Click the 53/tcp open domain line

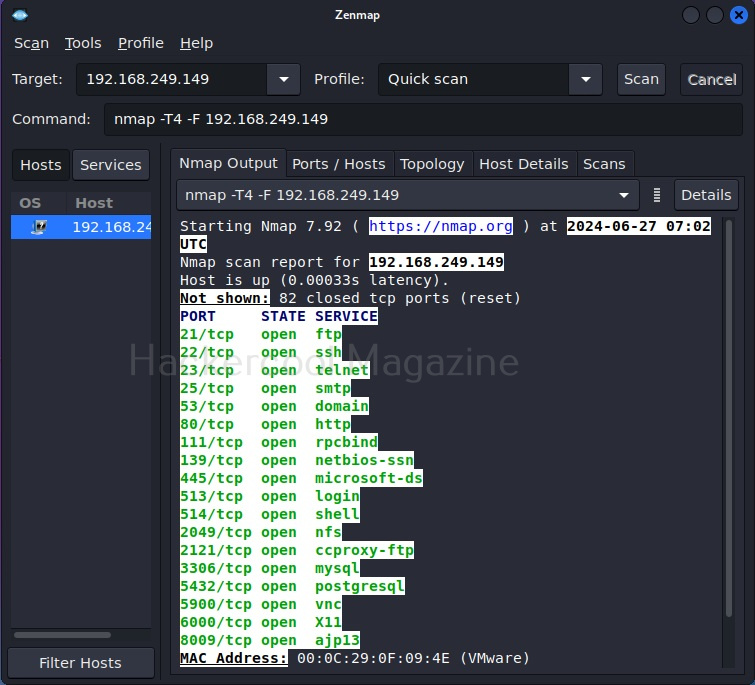click(x=274, y=406)
